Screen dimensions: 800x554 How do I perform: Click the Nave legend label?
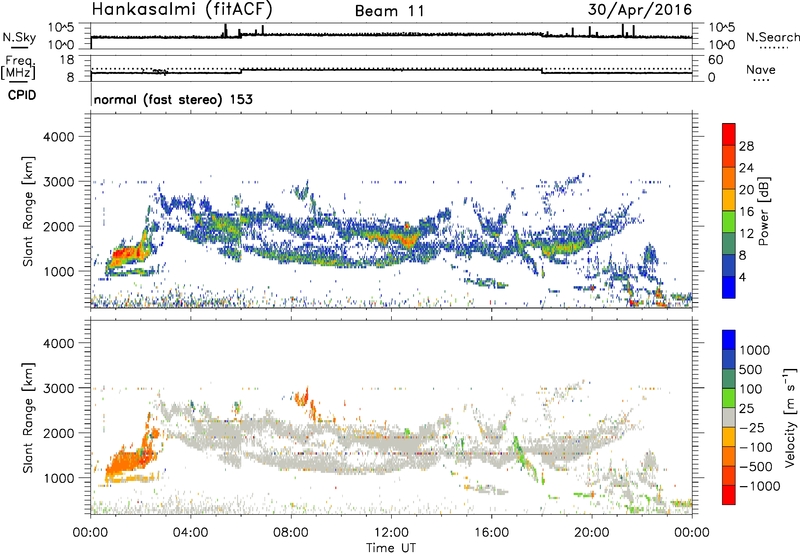click(761, 69)
